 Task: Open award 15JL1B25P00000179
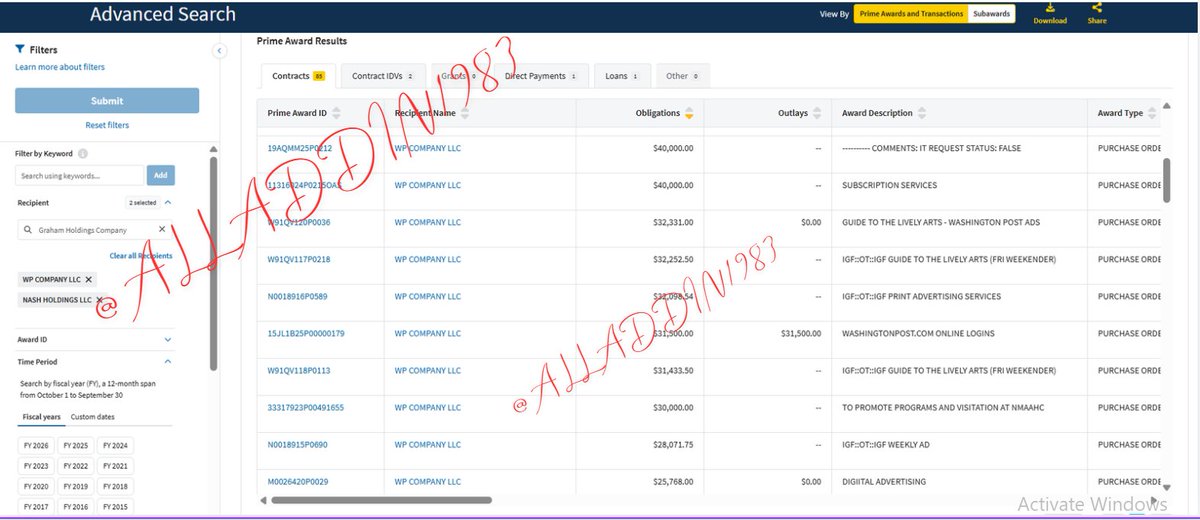(x=306, y=333)
